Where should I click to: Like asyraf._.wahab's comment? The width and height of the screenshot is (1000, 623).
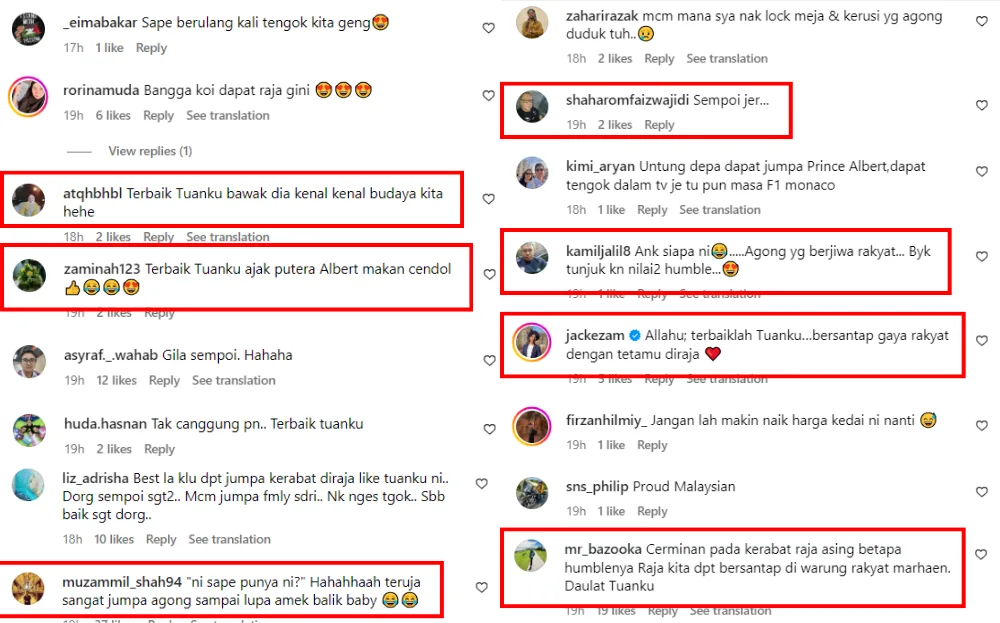click(489, 360)
